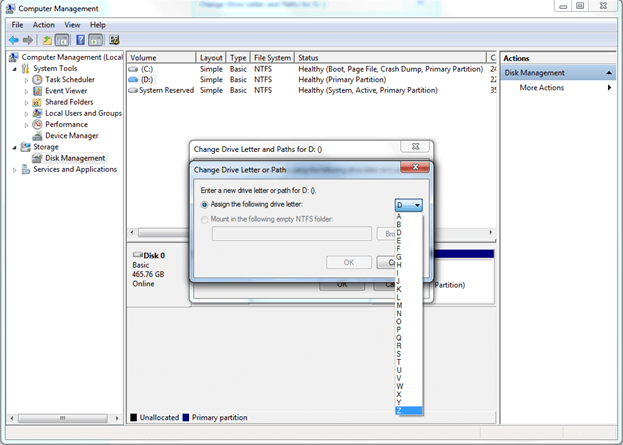Click the System Tools icon
This screenshot has width=623, height=445.
point(25,68)
